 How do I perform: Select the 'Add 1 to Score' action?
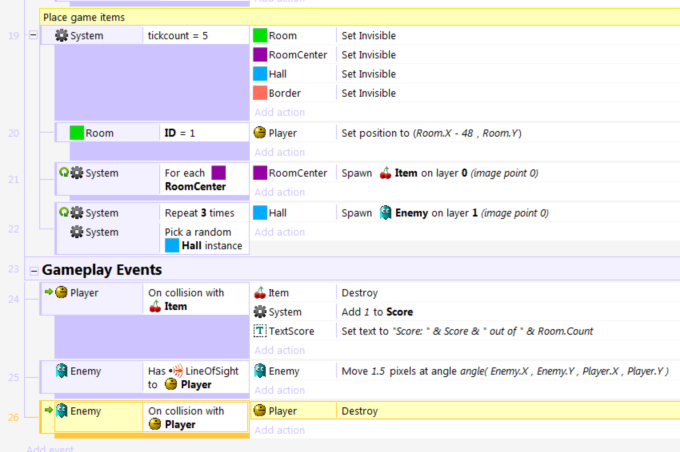380,312
